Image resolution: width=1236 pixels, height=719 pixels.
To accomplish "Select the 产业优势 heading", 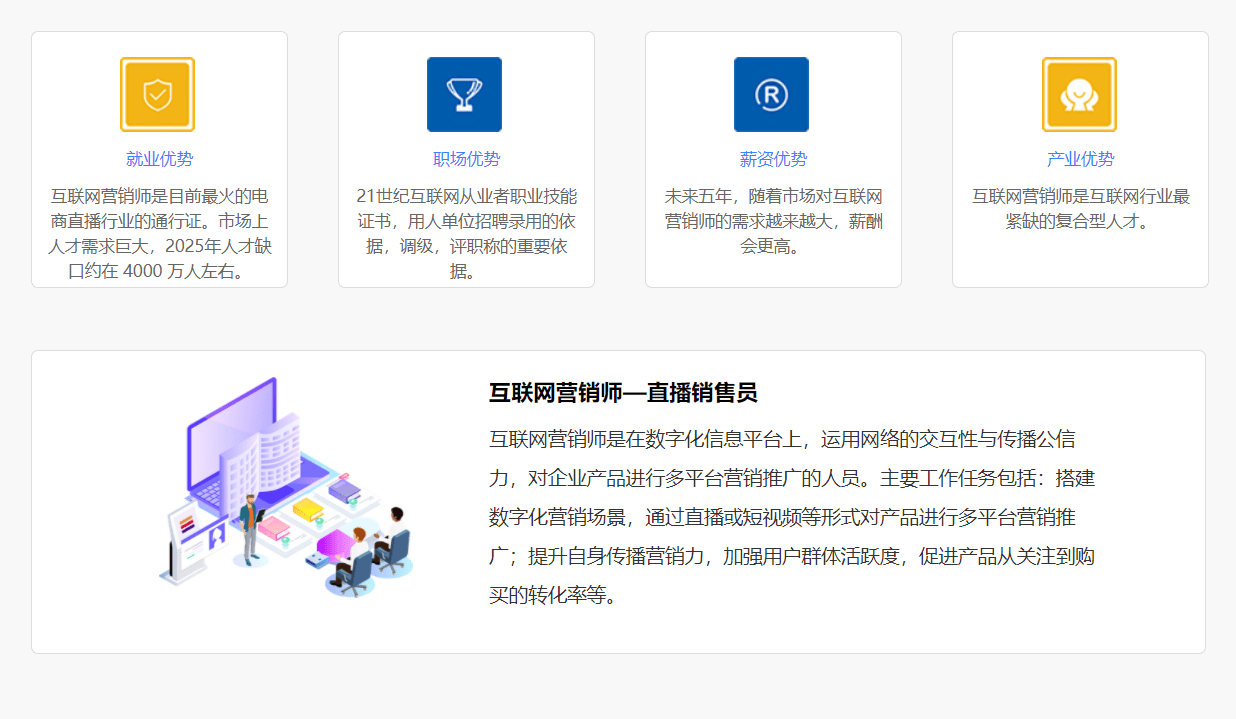I will pyautogui.click(x=1080, y=159).
